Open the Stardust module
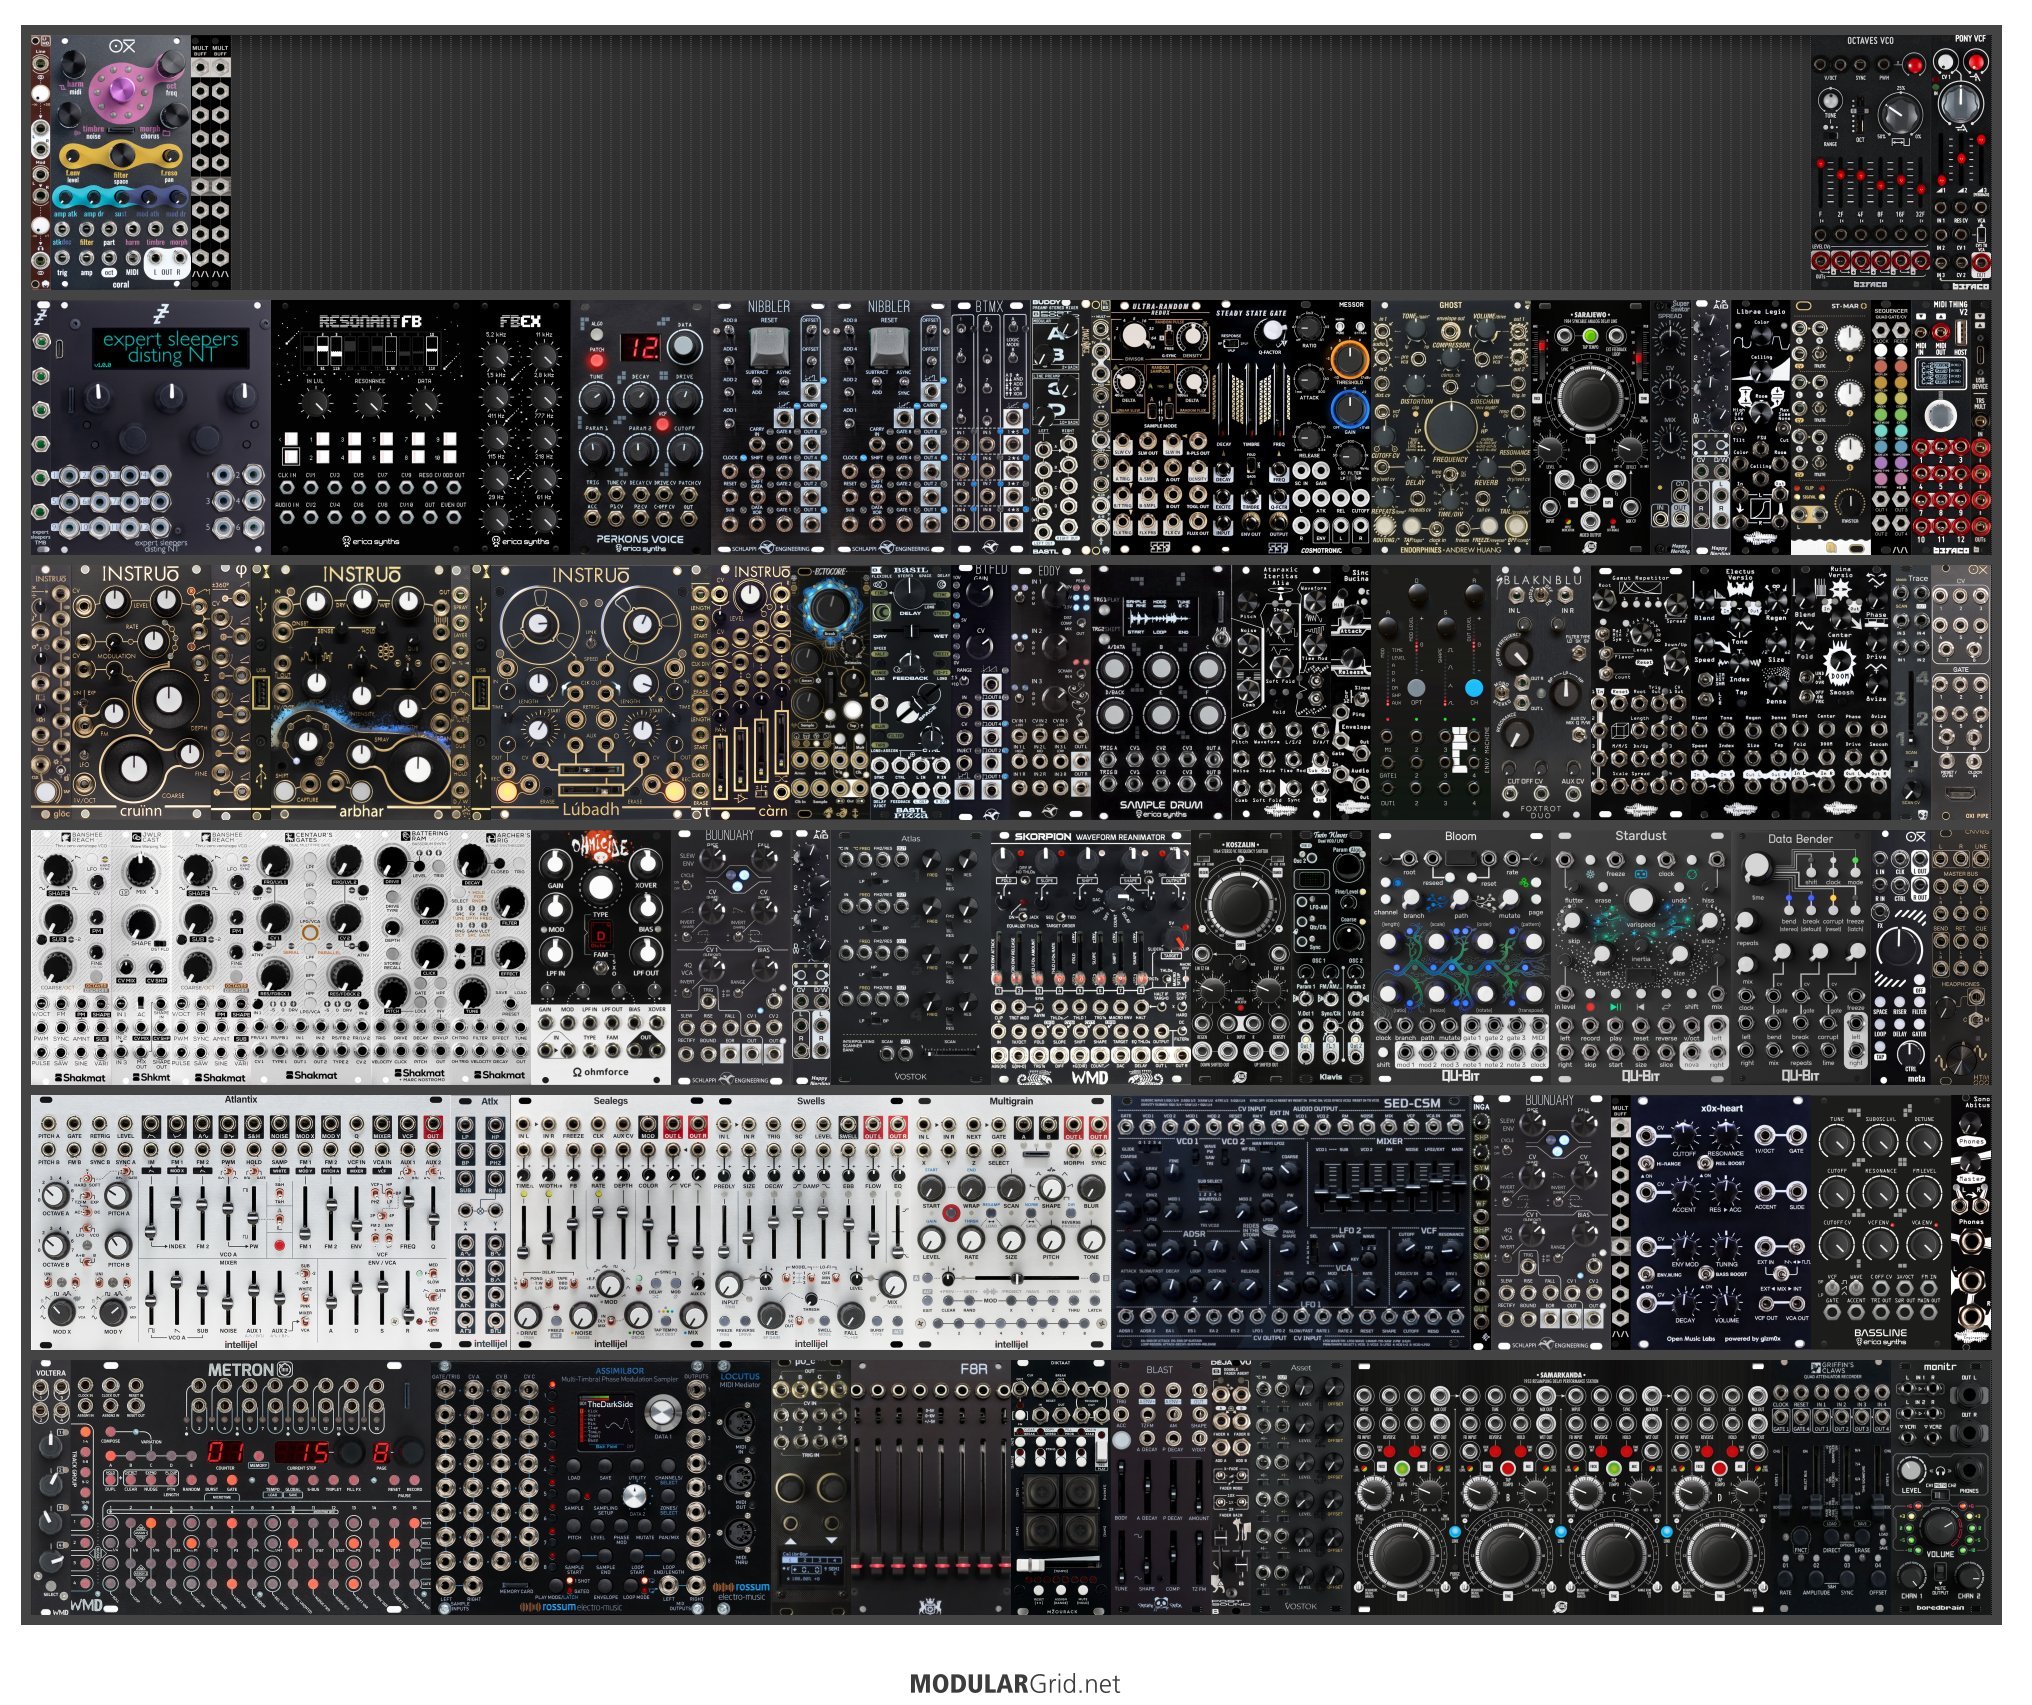The image size is (2032, 1705). 1640,957
